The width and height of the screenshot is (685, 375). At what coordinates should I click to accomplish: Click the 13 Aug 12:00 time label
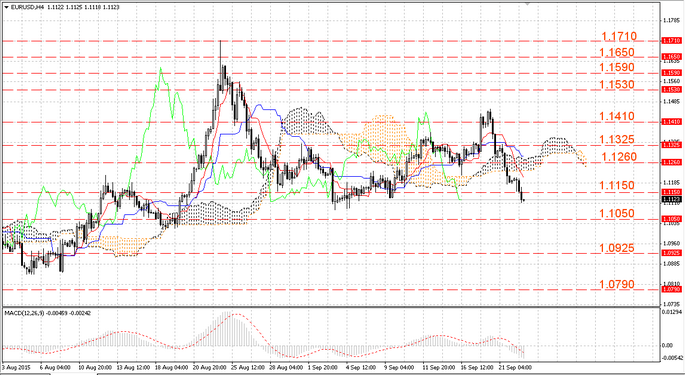(133, 368)
